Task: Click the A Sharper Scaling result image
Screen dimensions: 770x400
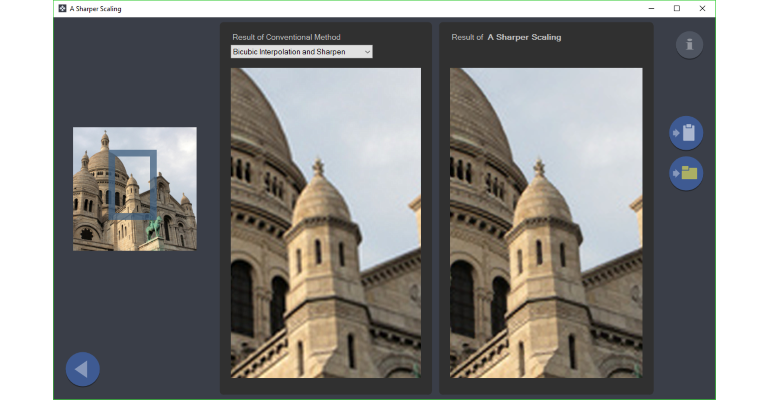Action: pos(546,223)
